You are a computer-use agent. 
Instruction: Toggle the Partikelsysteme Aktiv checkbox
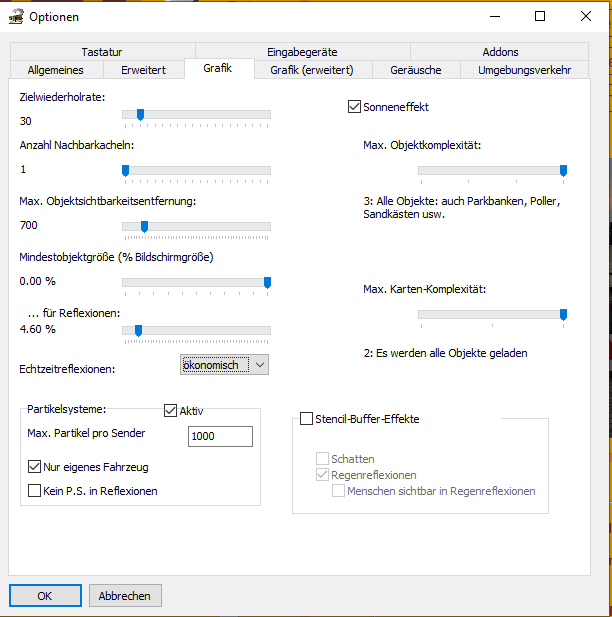[170, 411]
